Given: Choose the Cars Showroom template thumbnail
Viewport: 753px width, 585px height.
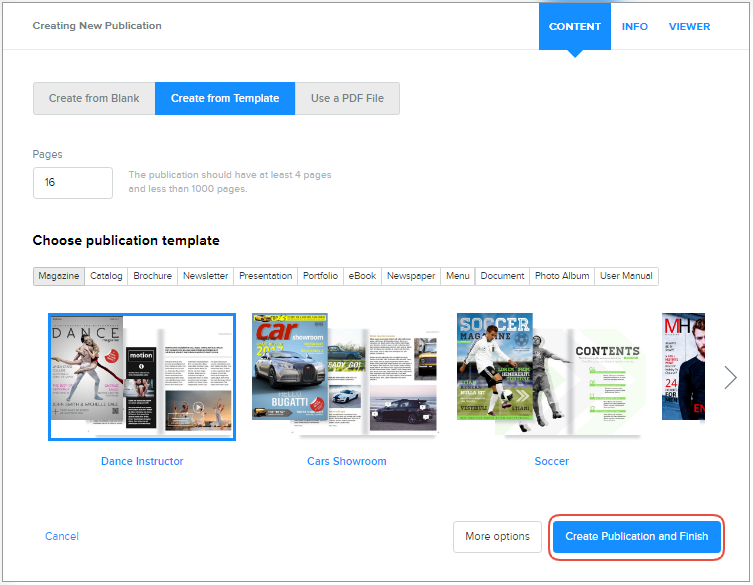Looking at the screenshot, I should pos(345,375).
